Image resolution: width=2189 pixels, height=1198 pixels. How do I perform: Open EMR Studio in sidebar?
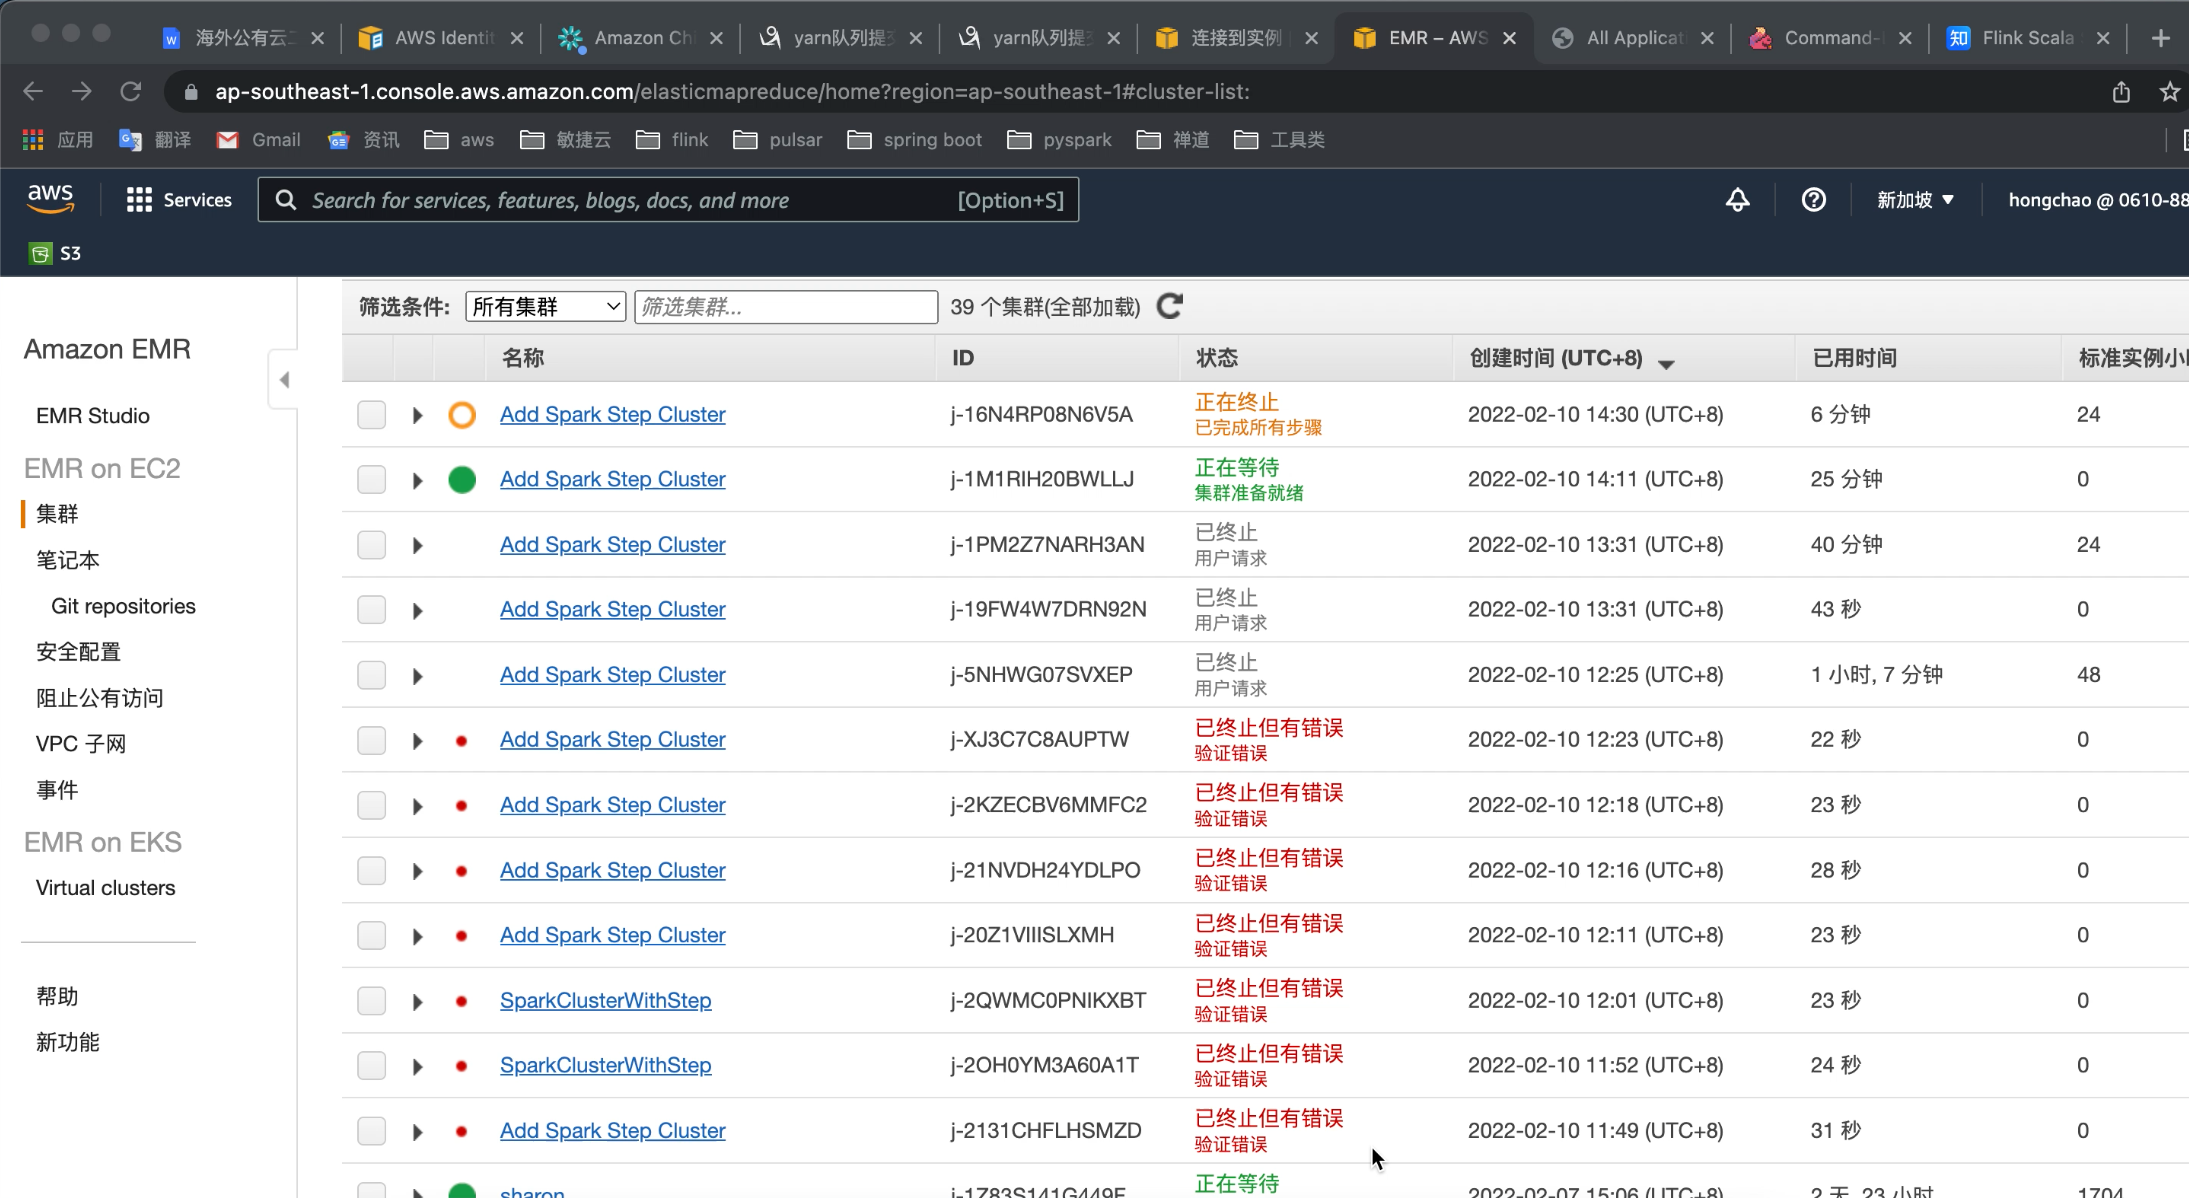93,416
